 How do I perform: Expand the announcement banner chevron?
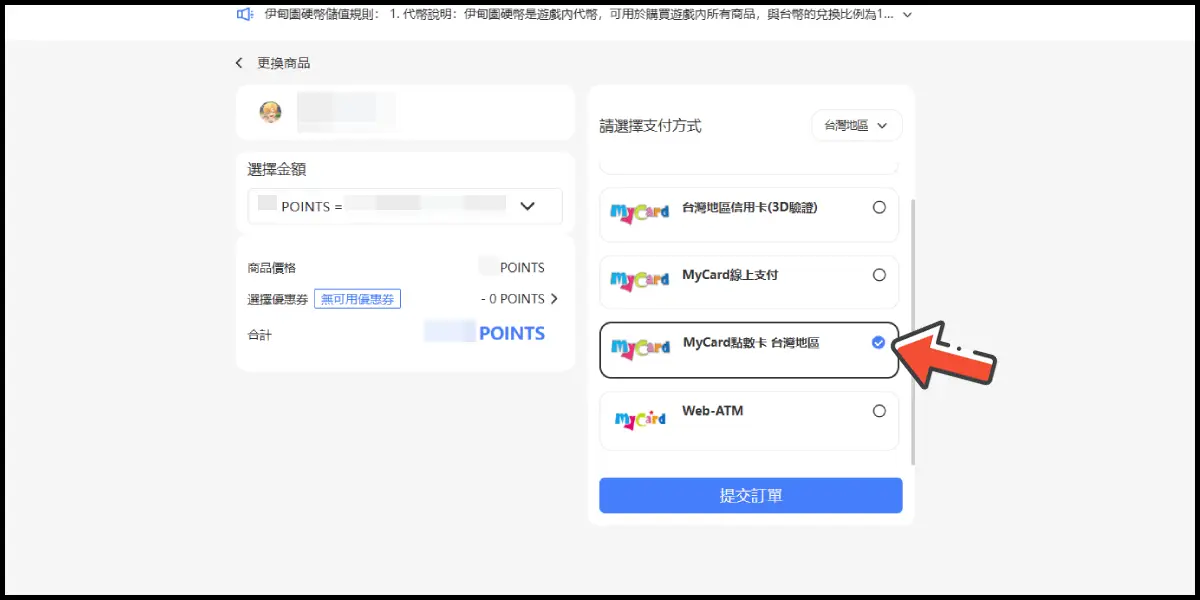point(907,15)
